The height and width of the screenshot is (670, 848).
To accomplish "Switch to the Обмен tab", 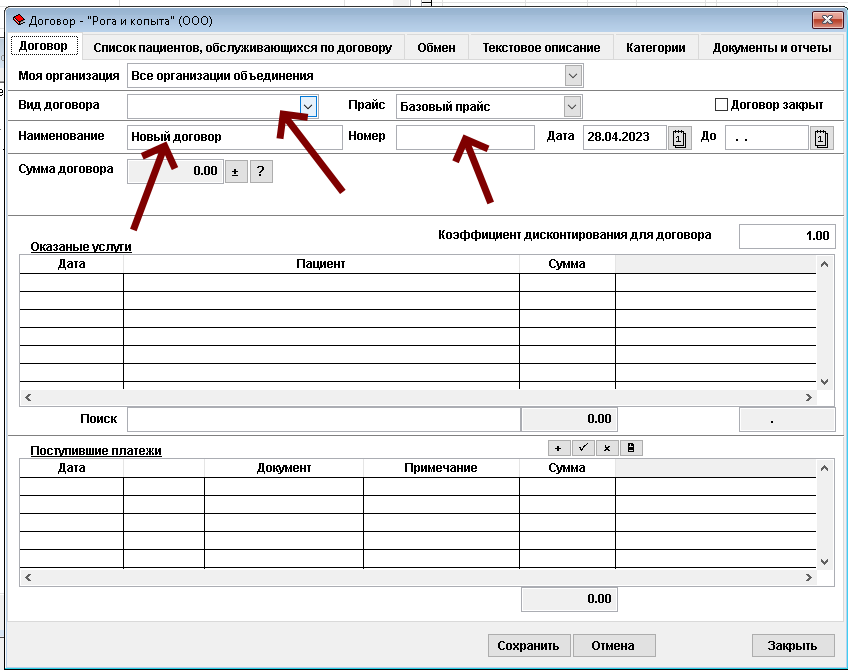I will click(x=436, y=47).
